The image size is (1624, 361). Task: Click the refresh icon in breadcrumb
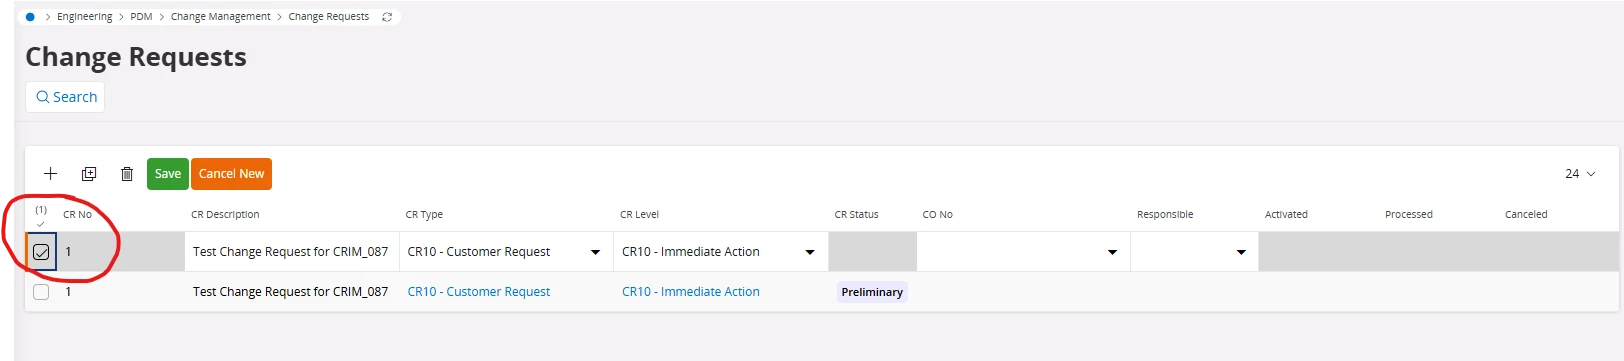pyautogui.click(x=387, y=17)
